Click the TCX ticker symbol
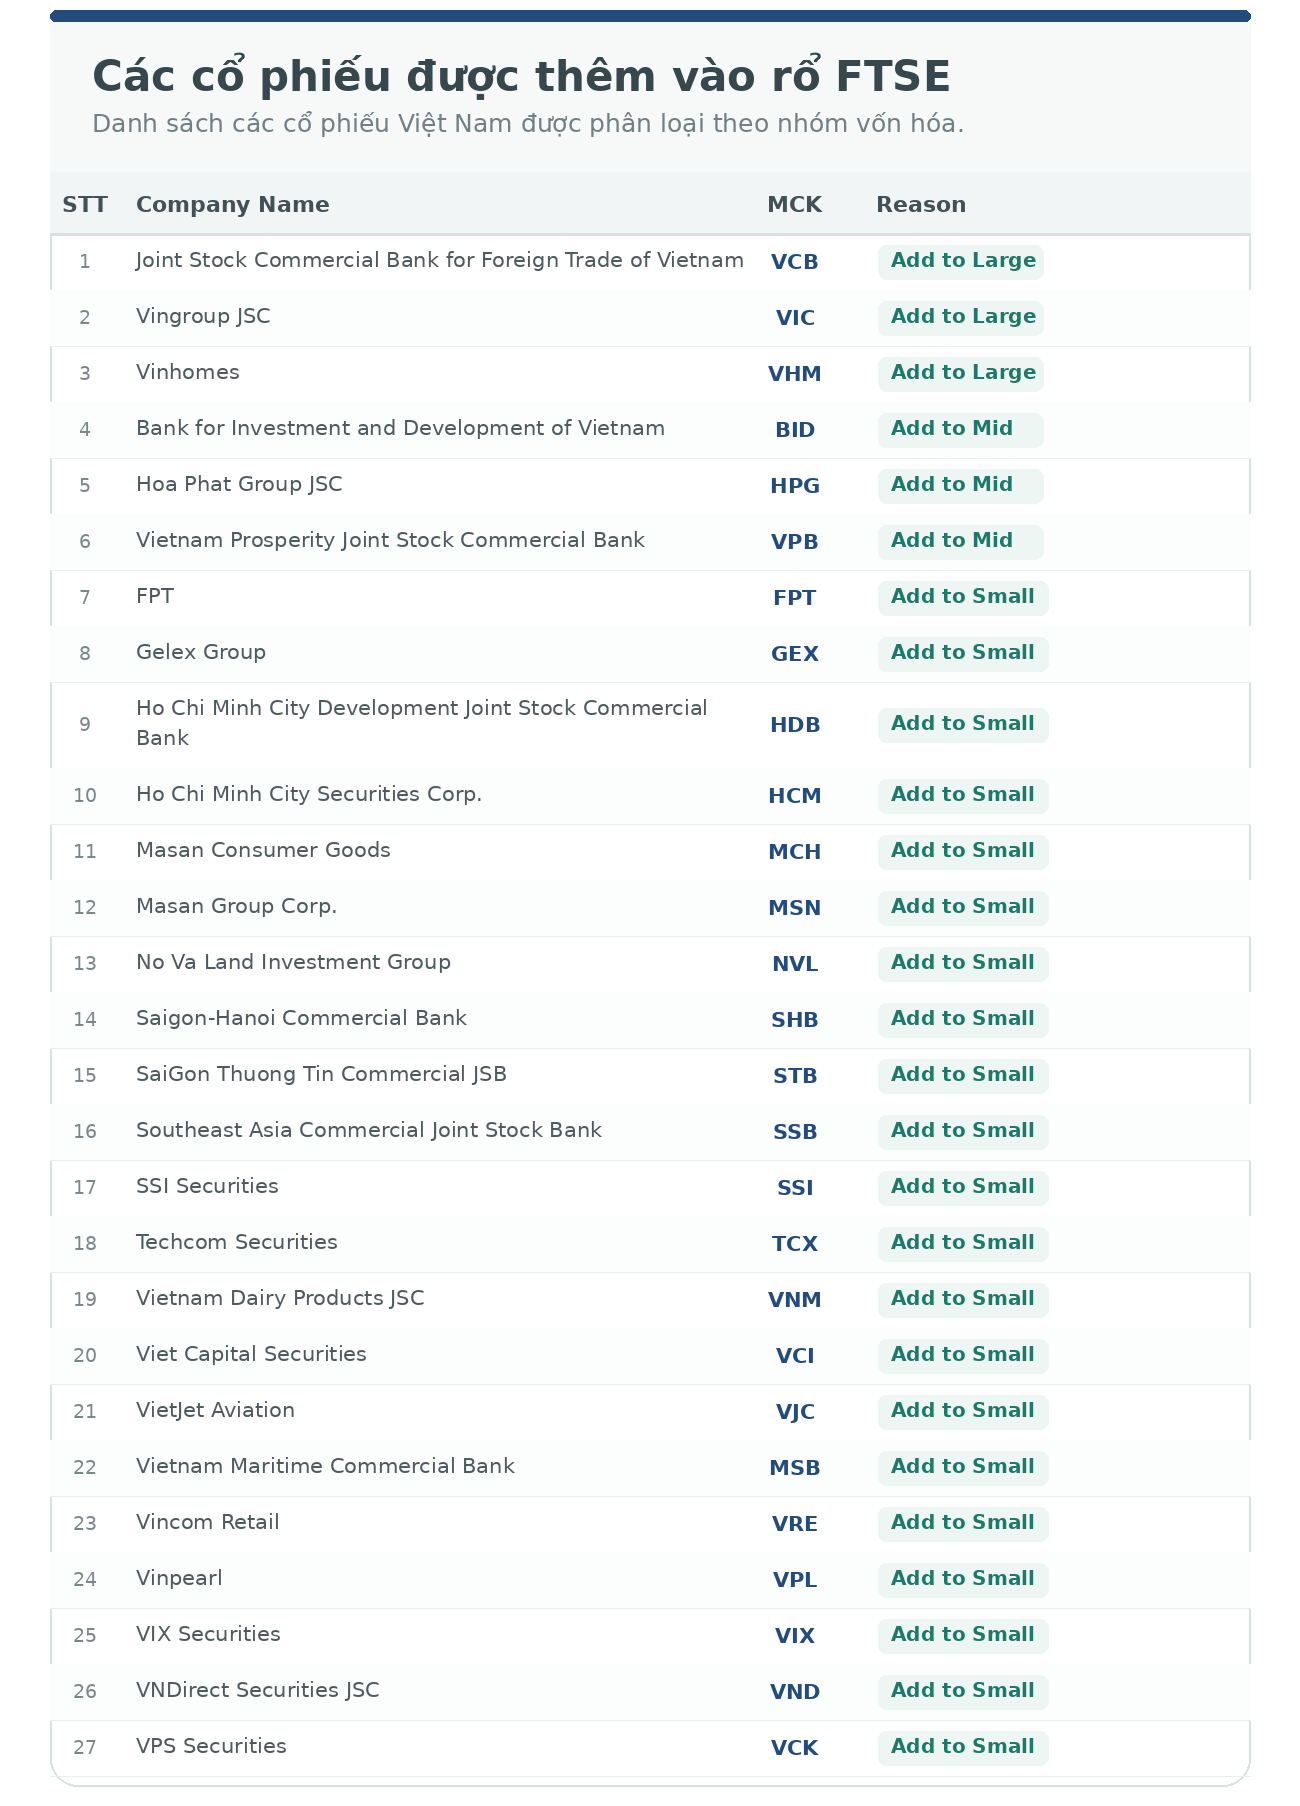The height and width of the screenshot is (1806, 1300). click(x=795, y=1244)
